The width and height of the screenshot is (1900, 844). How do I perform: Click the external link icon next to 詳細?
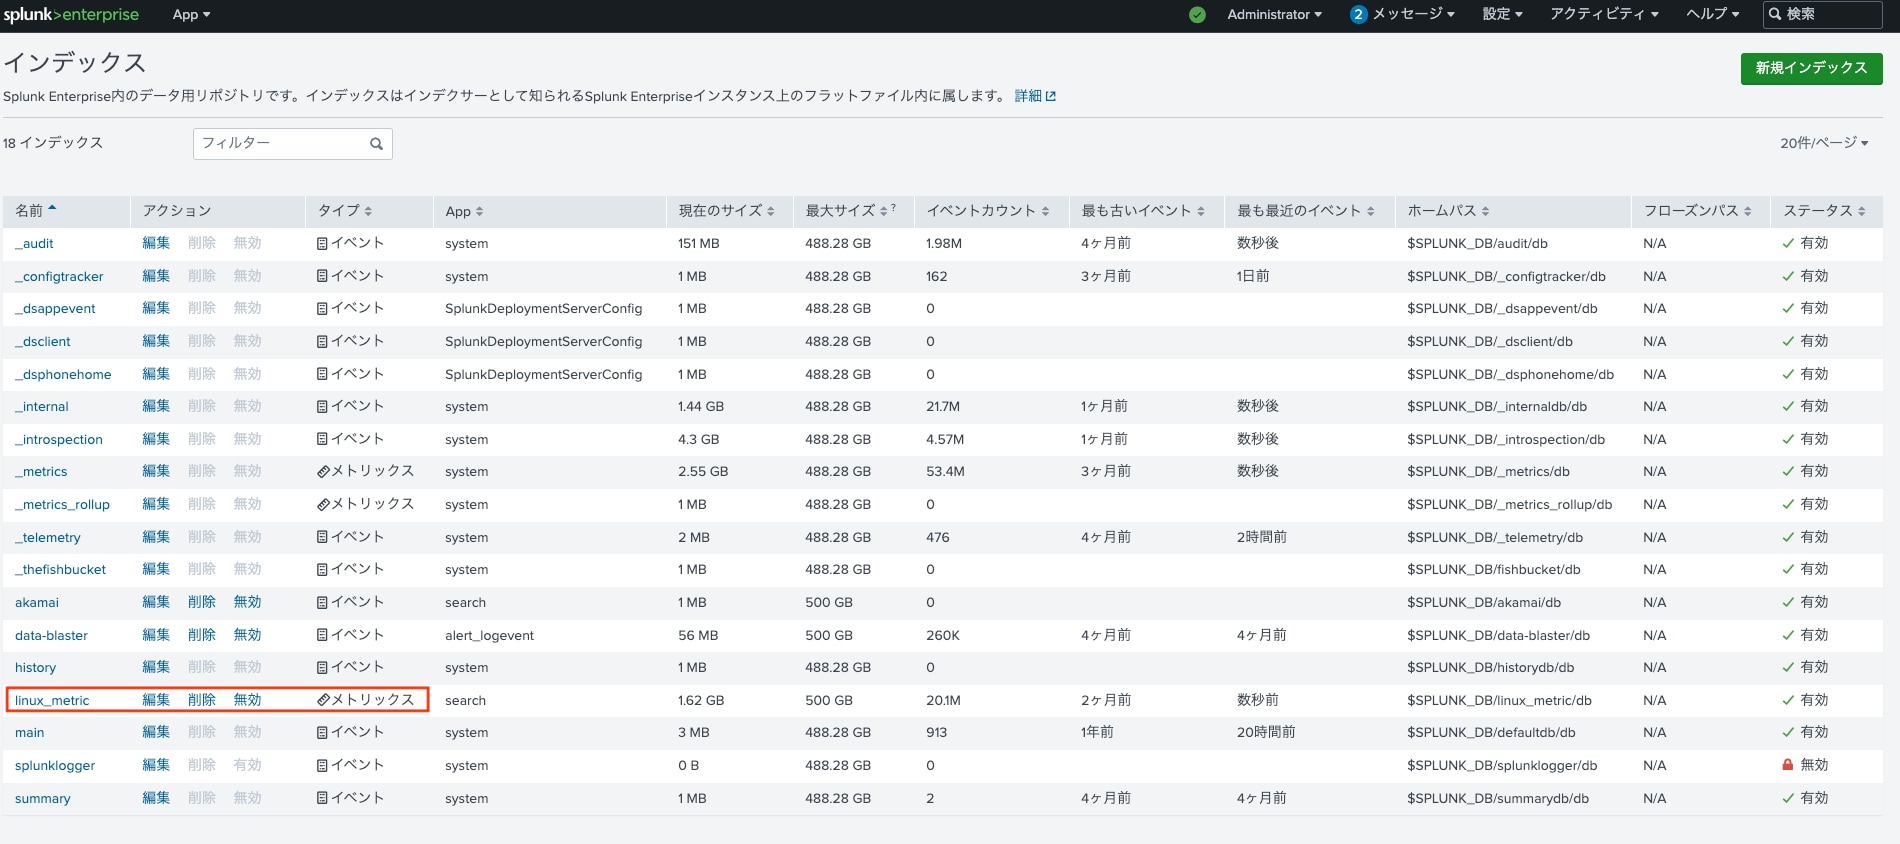coord(1051,96)
